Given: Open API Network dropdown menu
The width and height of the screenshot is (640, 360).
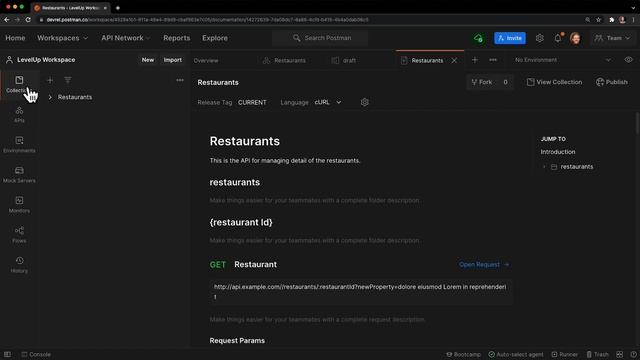Looking at the screenshot, I should 126,38.
